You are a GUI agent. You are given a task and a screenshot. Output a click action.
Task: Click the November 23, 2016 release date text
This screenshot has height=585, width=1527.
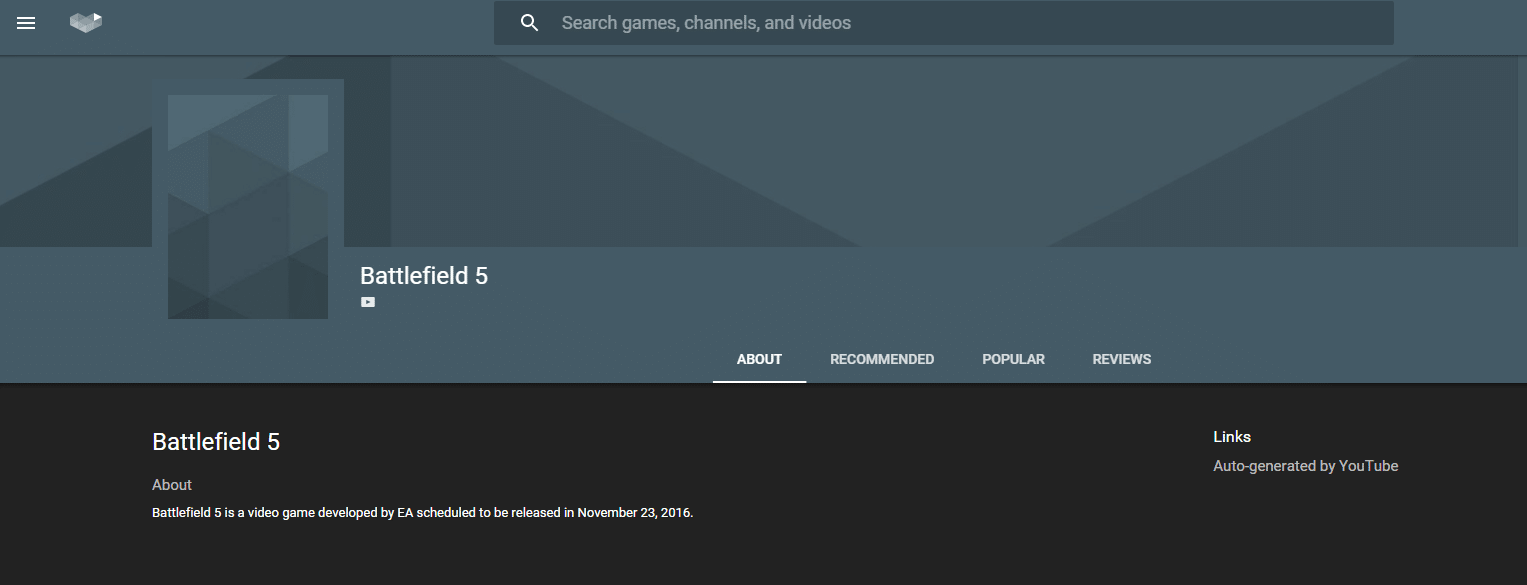tap(634, 513)
